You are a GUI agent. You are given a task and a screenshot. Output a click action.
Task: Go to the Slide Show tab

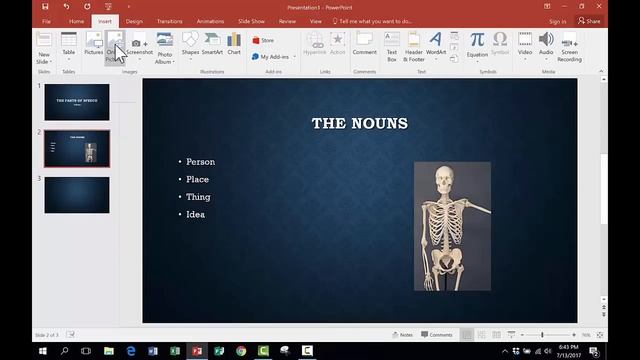(251, 21)
